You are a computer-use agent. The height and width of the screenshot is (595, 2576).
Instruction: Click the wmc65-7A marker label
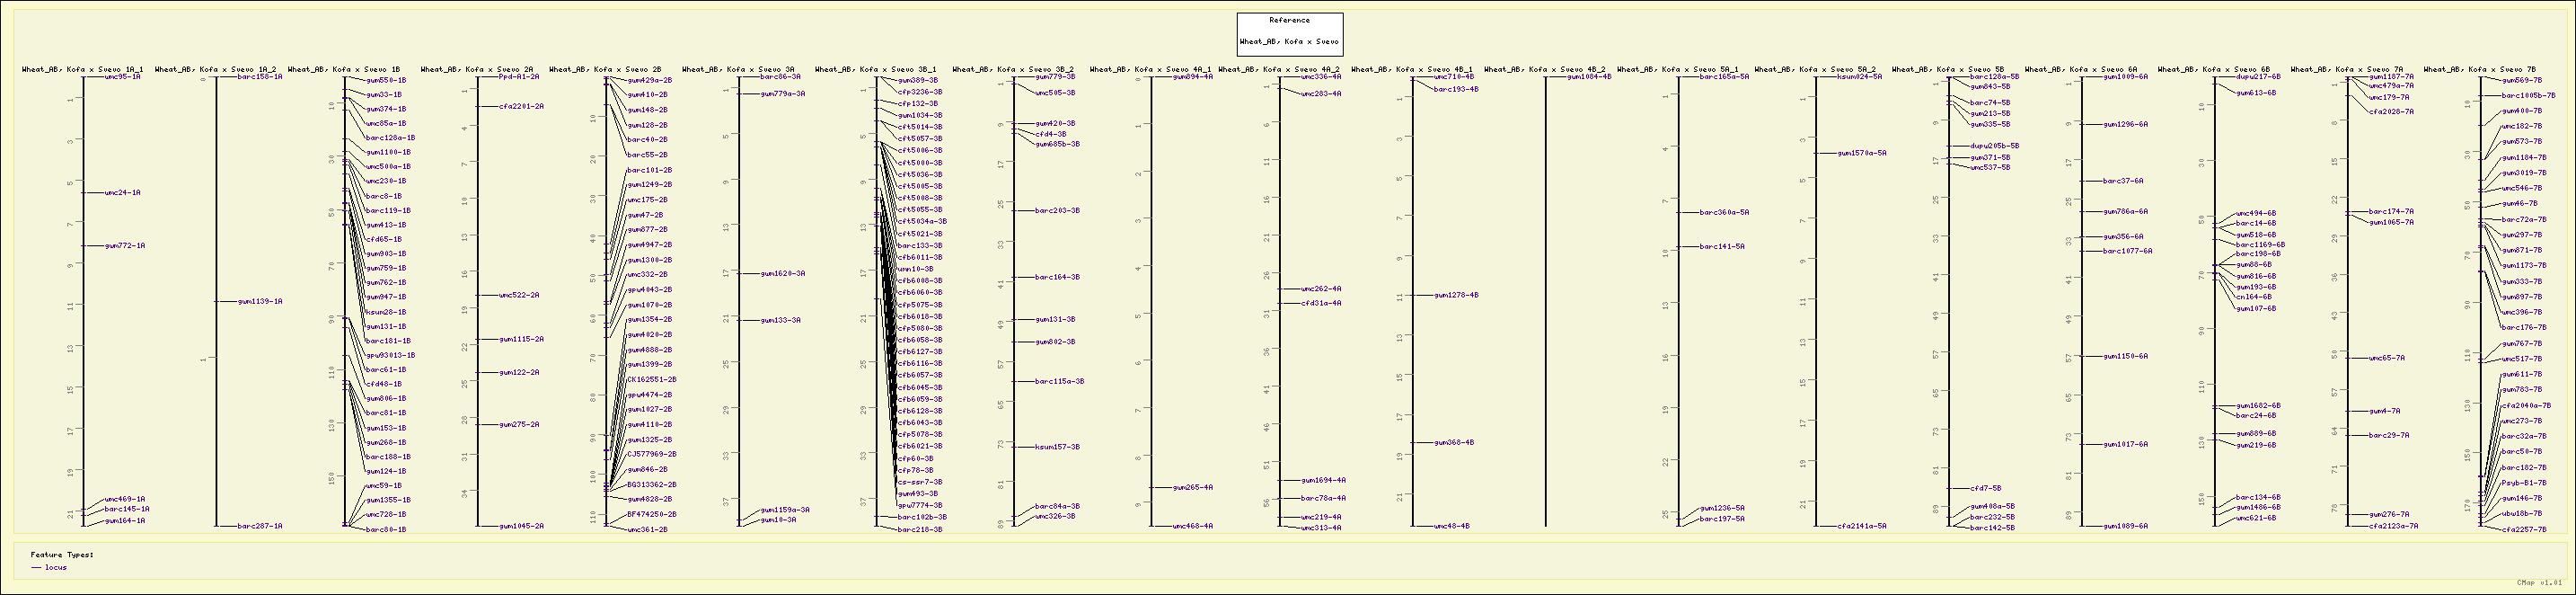[2386, 358]
